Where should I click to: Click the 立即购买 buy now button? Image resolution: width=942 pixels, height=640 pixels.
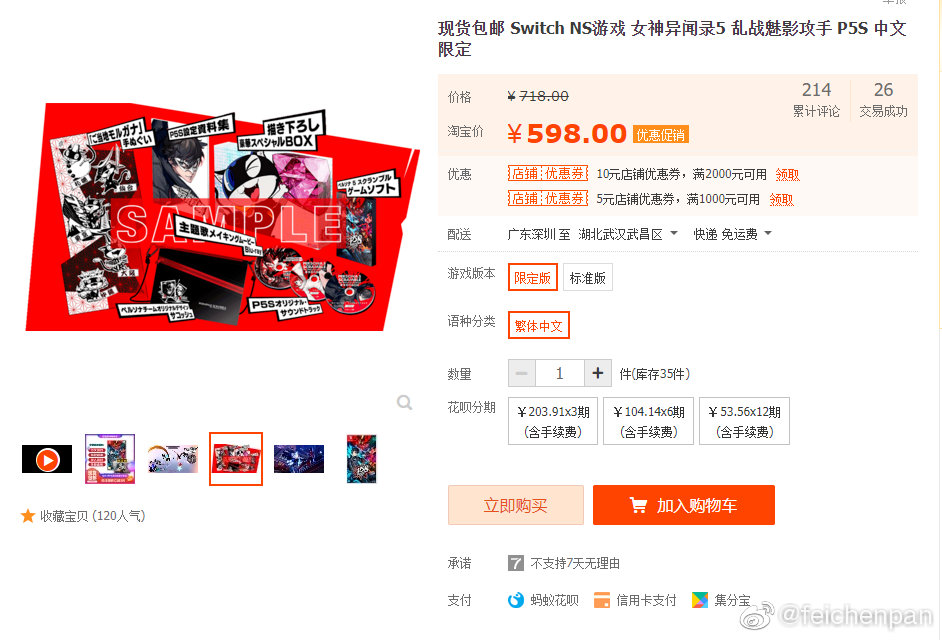click(515, 505)
